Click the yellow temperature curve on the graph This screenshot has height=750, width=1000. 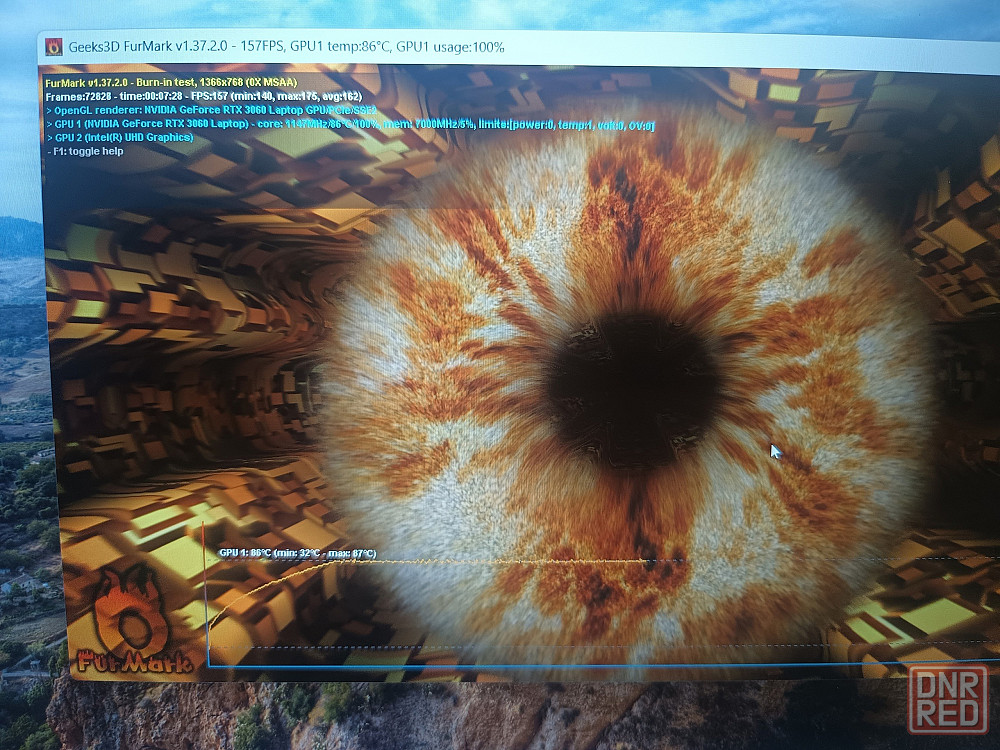click(427, 564)
